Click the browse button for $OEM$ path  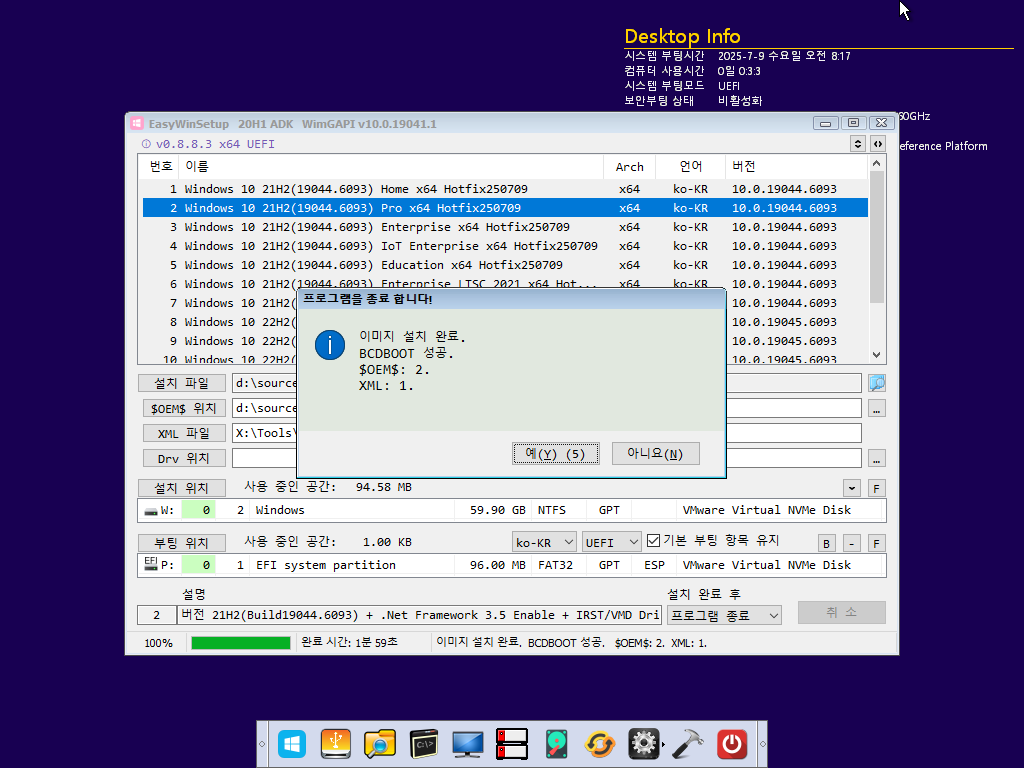tap(876, 408)
